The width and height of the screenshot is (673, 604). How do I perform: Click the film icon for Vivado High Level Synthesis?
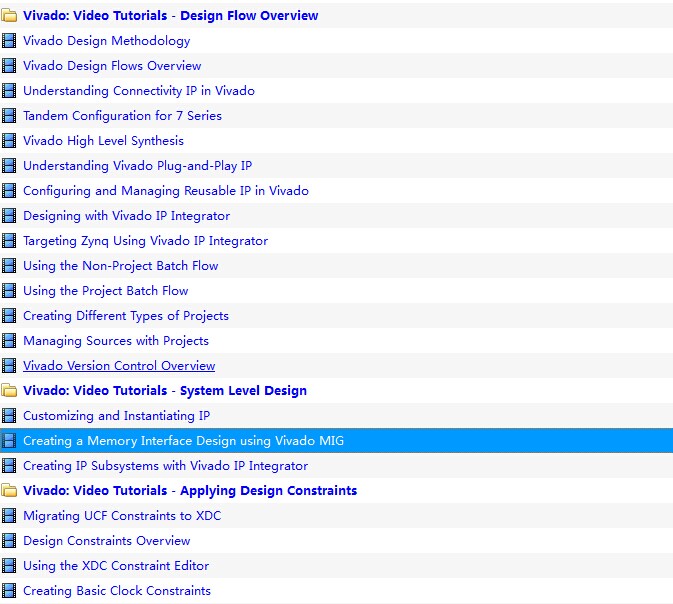[9, 141]
